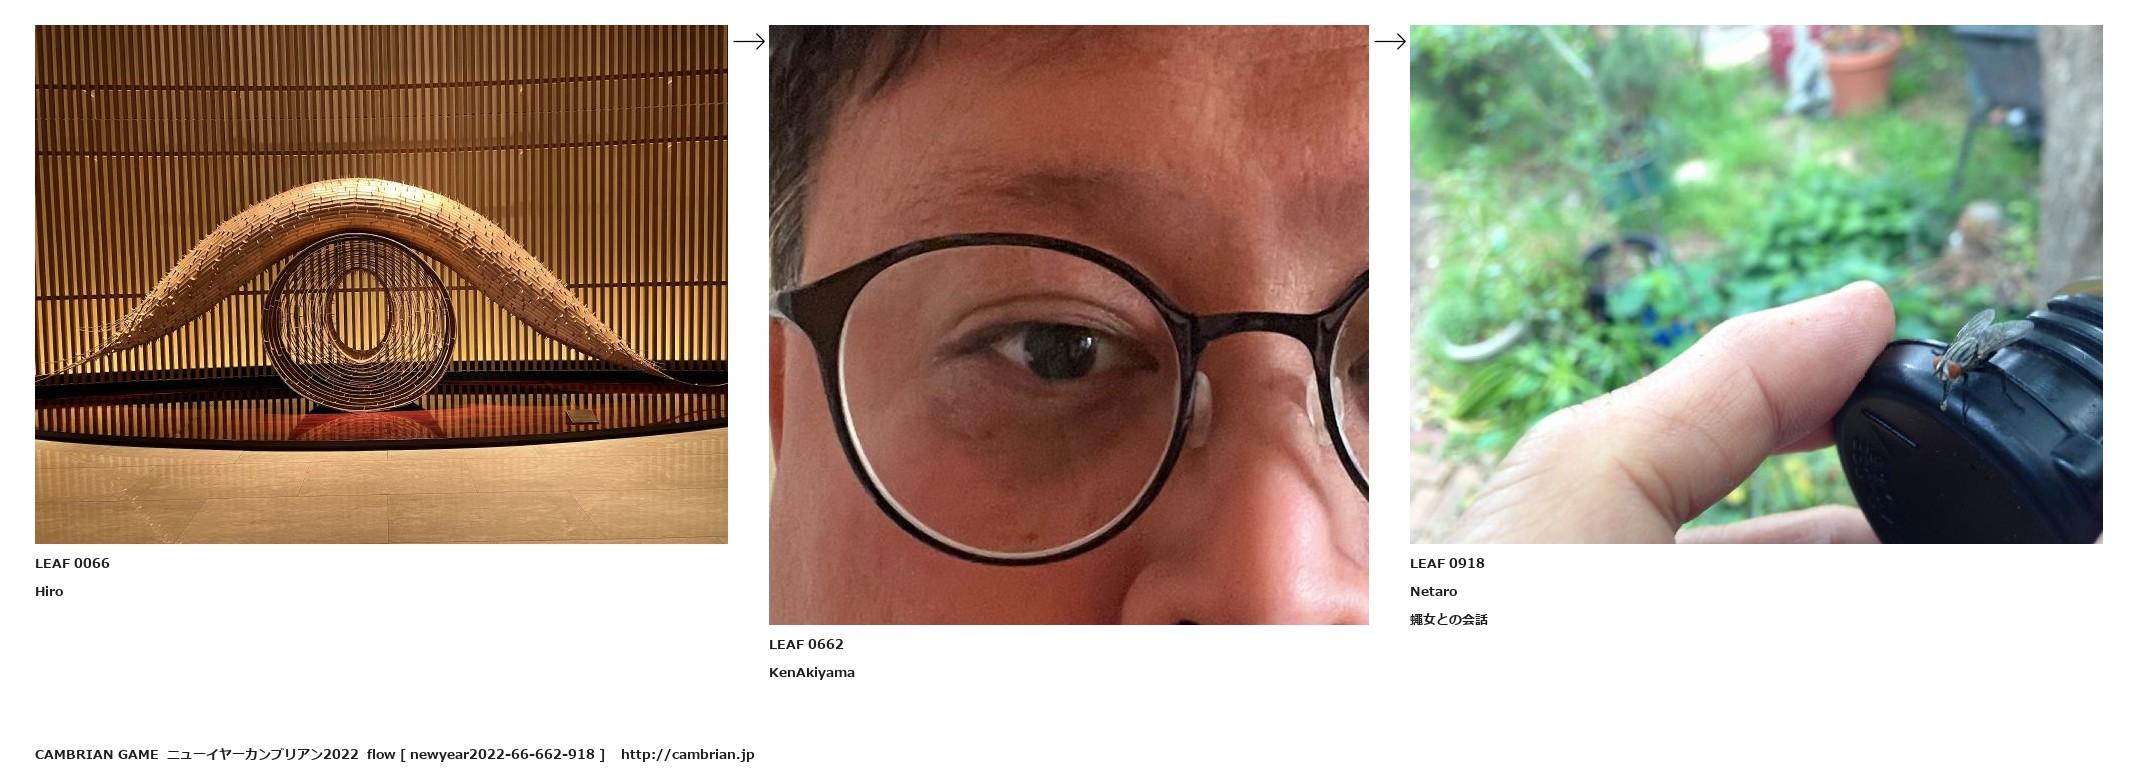Click the ニューイヤーカンブリアン2022 game name
Screen dimensions: 2138x779
click(262, 754)
